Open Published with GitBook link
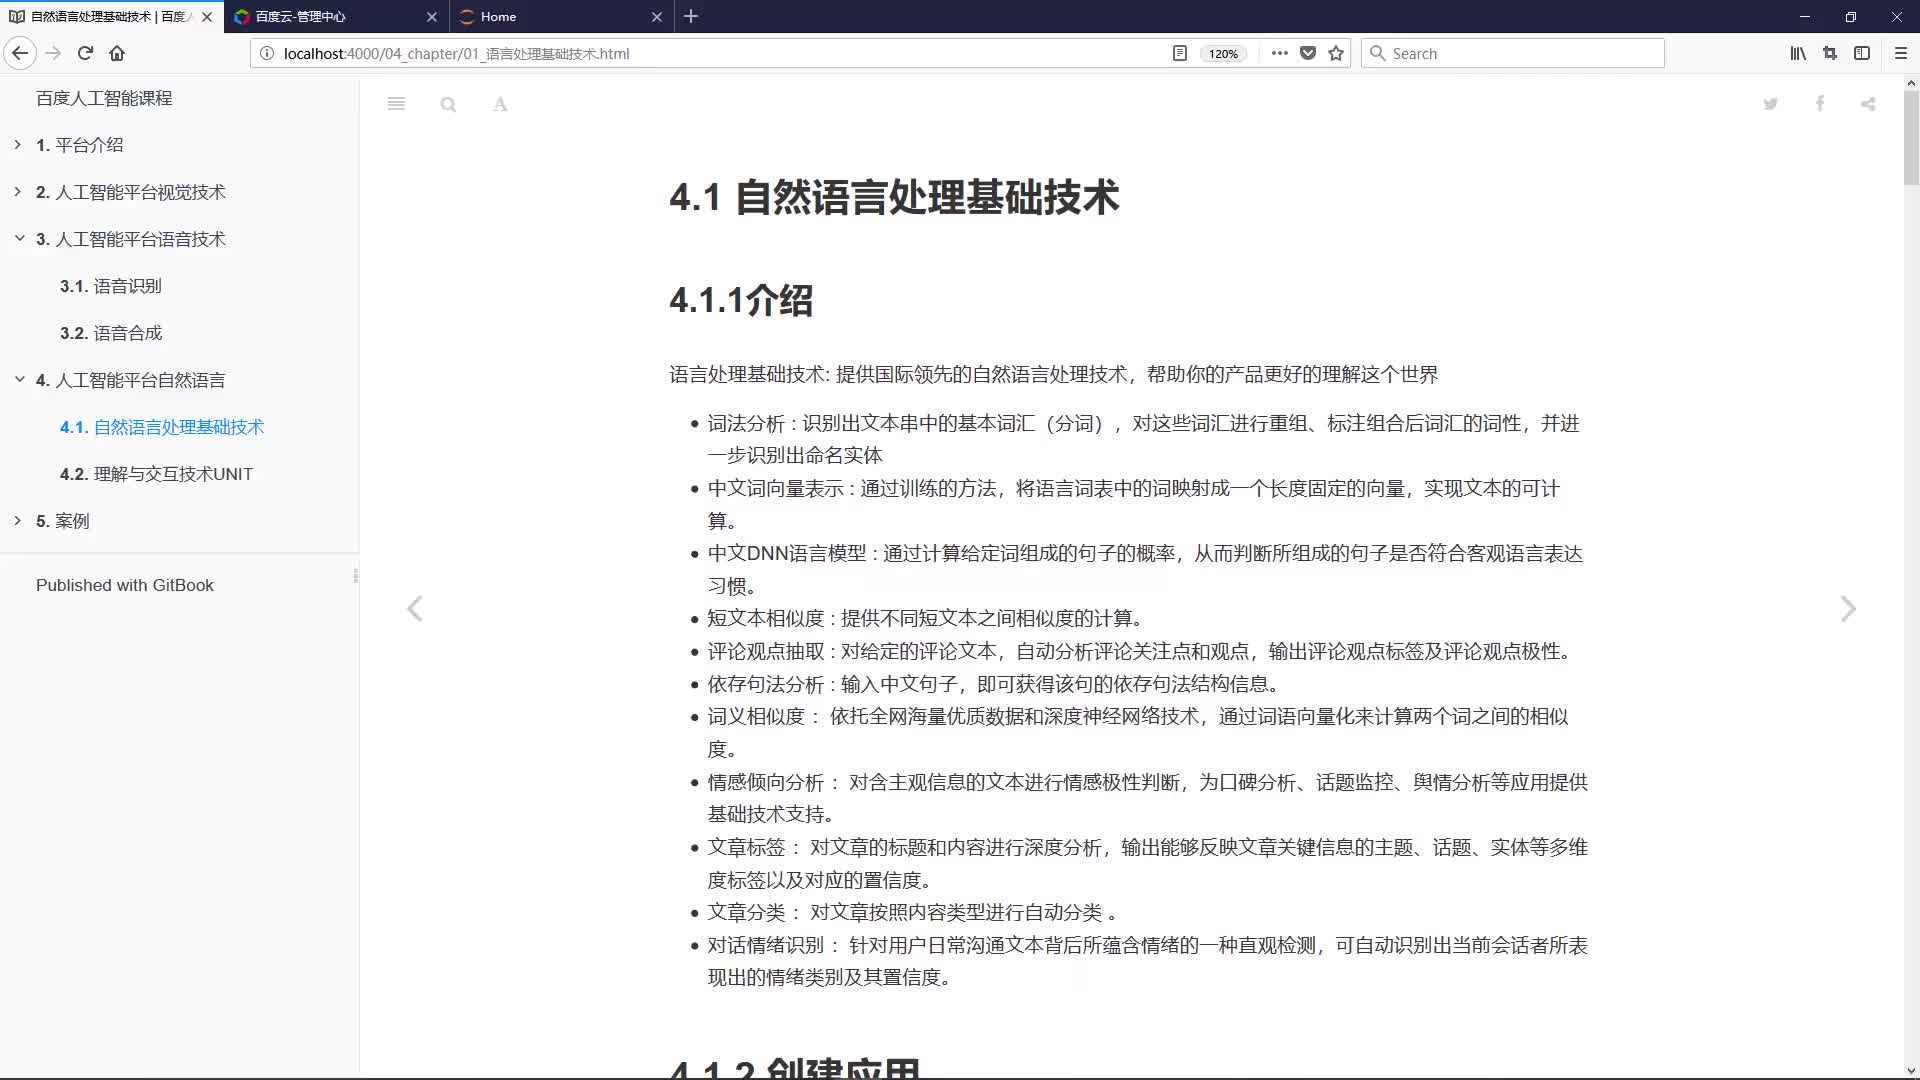The image size is (1920, 1080). coord(125,585)
